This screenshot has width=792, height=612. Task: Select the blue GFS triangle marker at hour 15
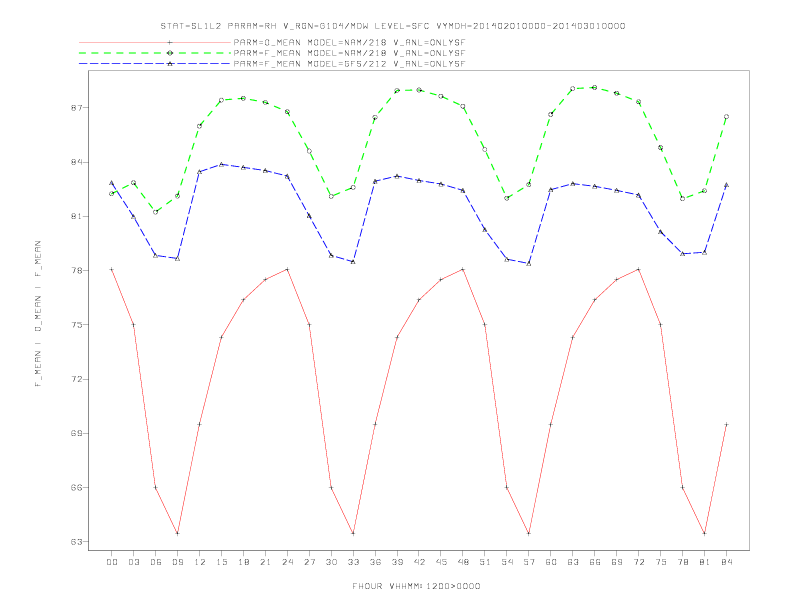(221, 164)
